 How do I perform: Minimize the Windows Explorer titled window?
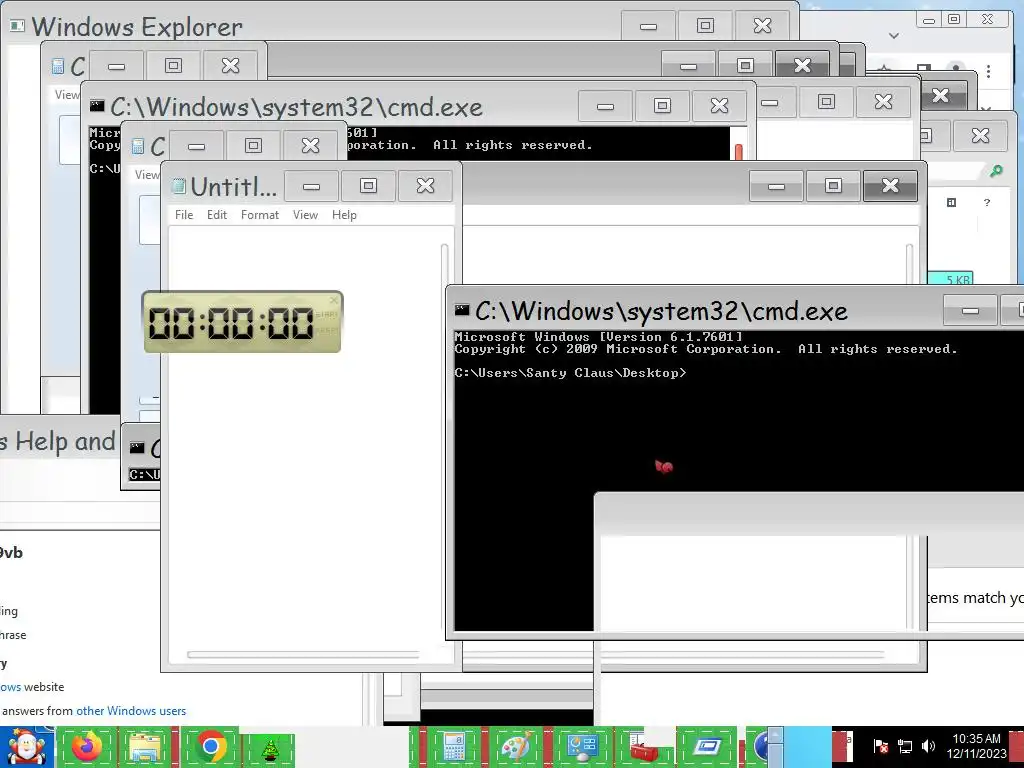pos(648,26)
